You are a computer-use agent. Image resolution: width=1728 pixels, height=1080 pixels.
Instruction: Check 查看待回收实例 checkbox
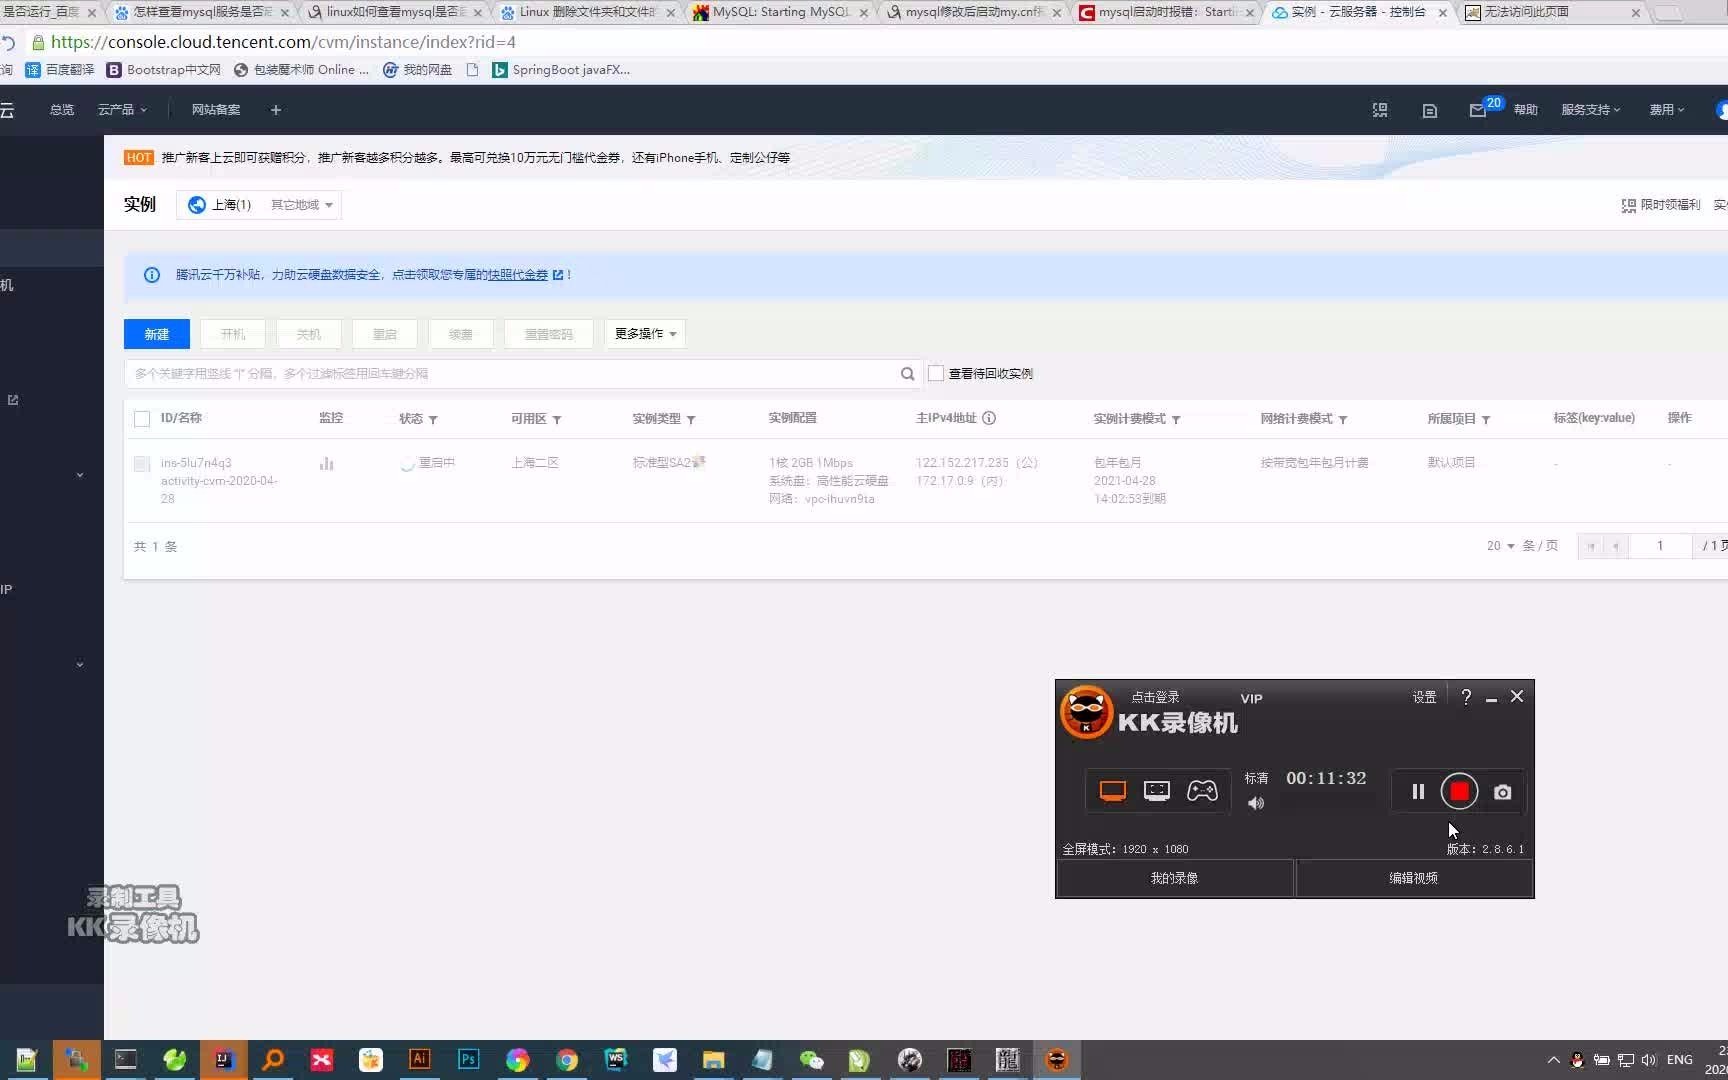point(936,373)
